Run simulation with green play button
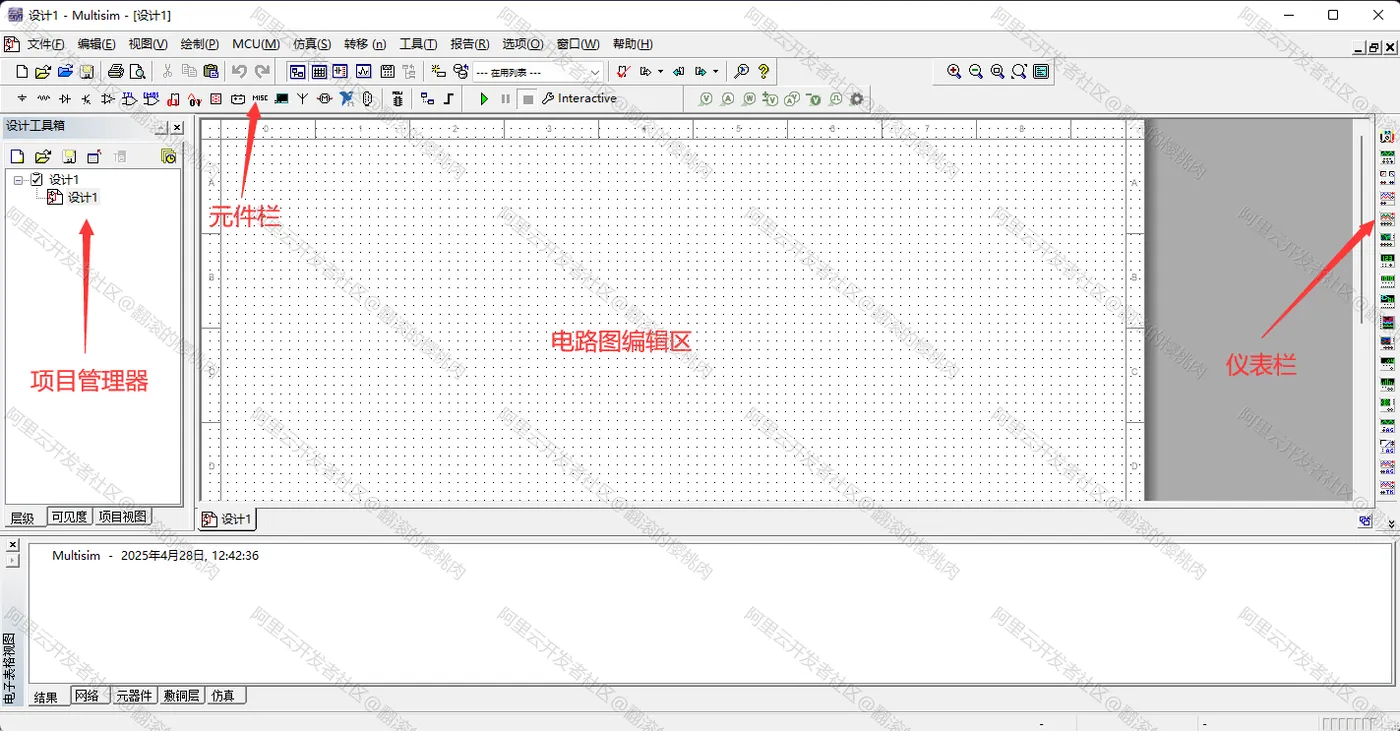Screen dimensions: 1400x731 (x=484, y=98)
